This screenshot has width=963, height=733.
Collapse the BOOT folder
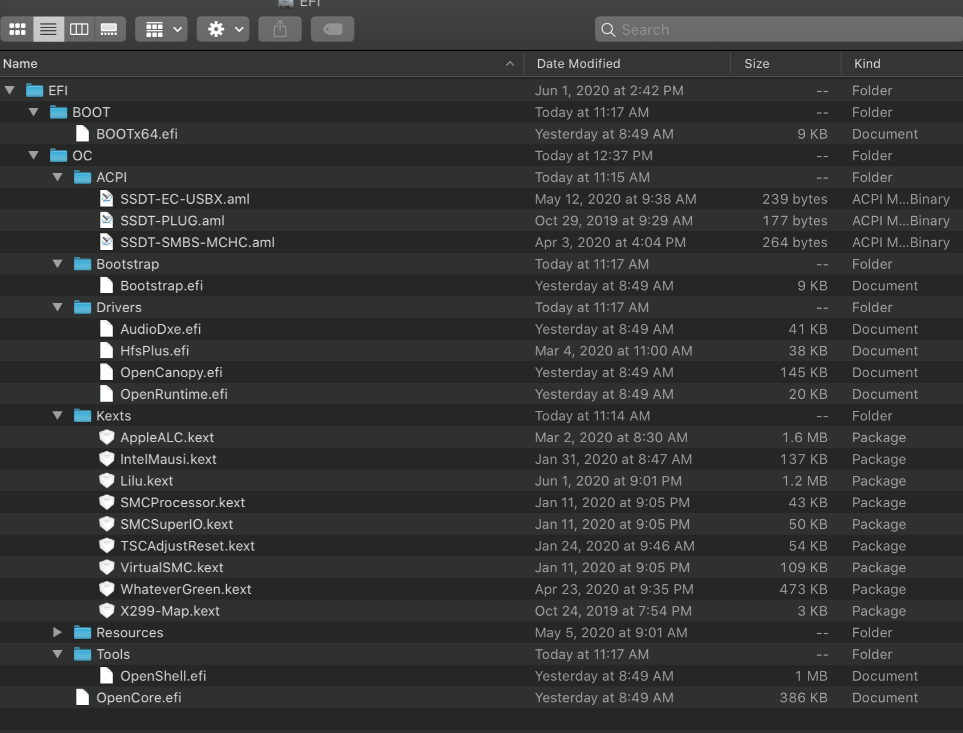coord(34,112)
